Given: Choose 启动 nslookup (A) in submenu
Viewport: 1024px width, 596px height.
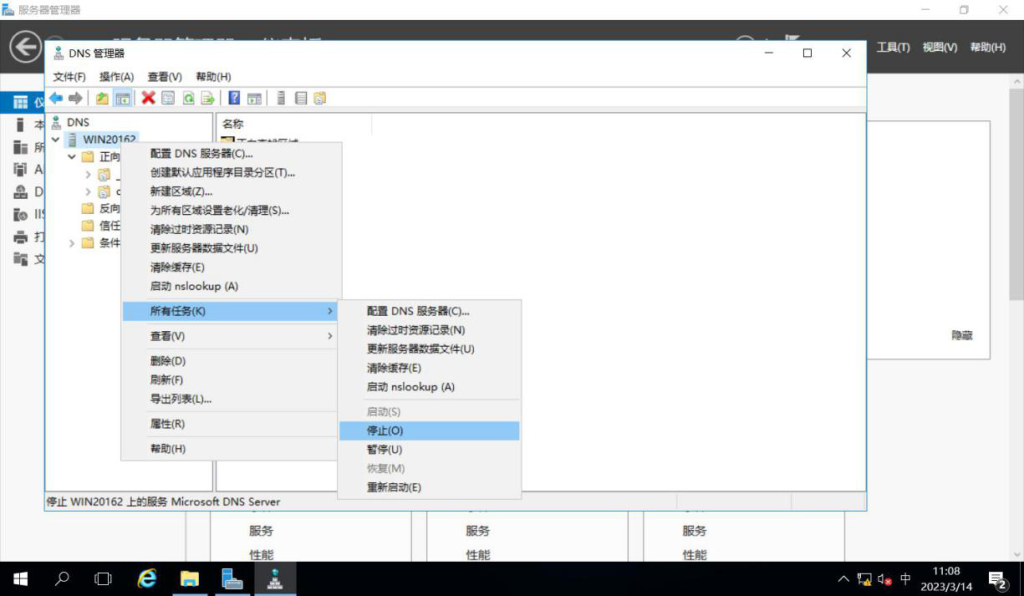Looking at the screenshot, I should (x=429, y=386).
